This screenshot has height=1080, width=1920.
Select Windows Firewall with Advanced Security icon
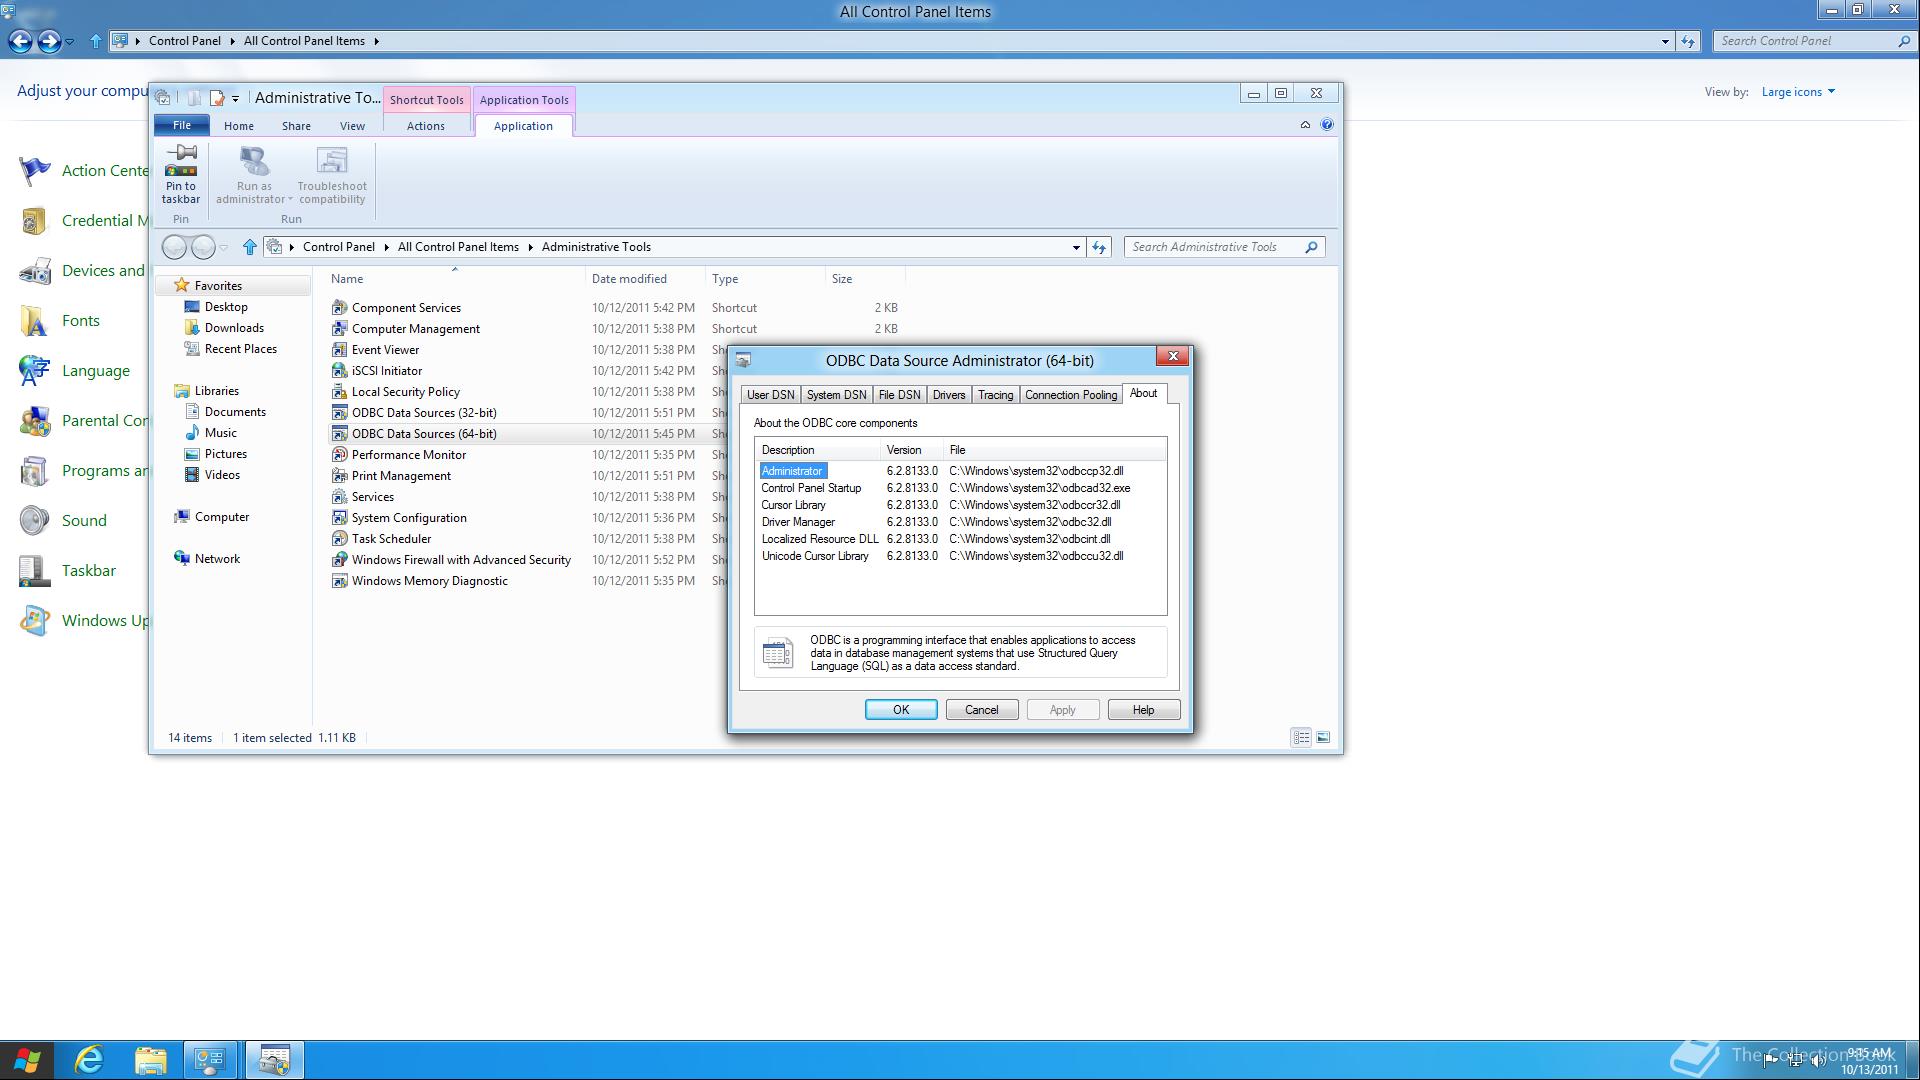(x=340, y=560)
